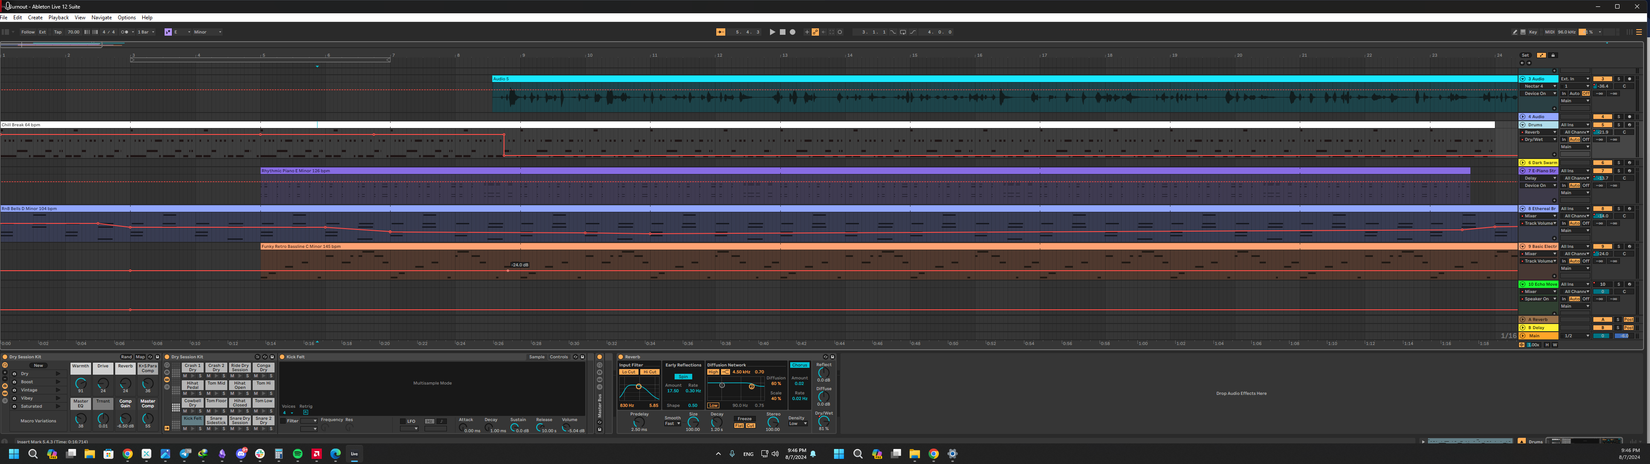Viewport: 1650px width, 464px height.
Task: Select the Controls tab in Kick Felt
Action: [559, 357]
